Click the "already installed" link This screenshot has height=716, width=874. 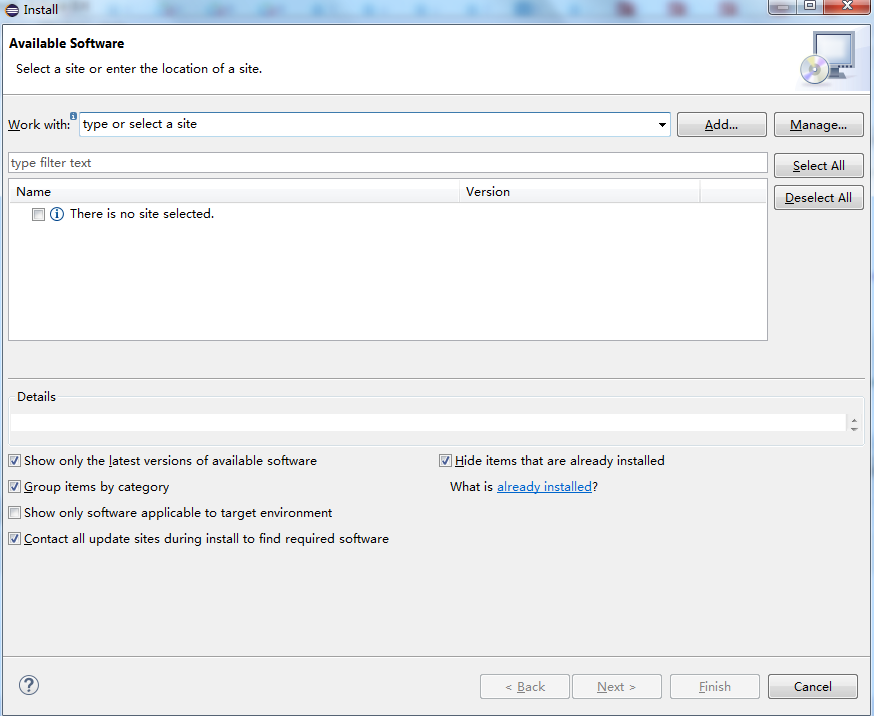(x=544, y=486)
